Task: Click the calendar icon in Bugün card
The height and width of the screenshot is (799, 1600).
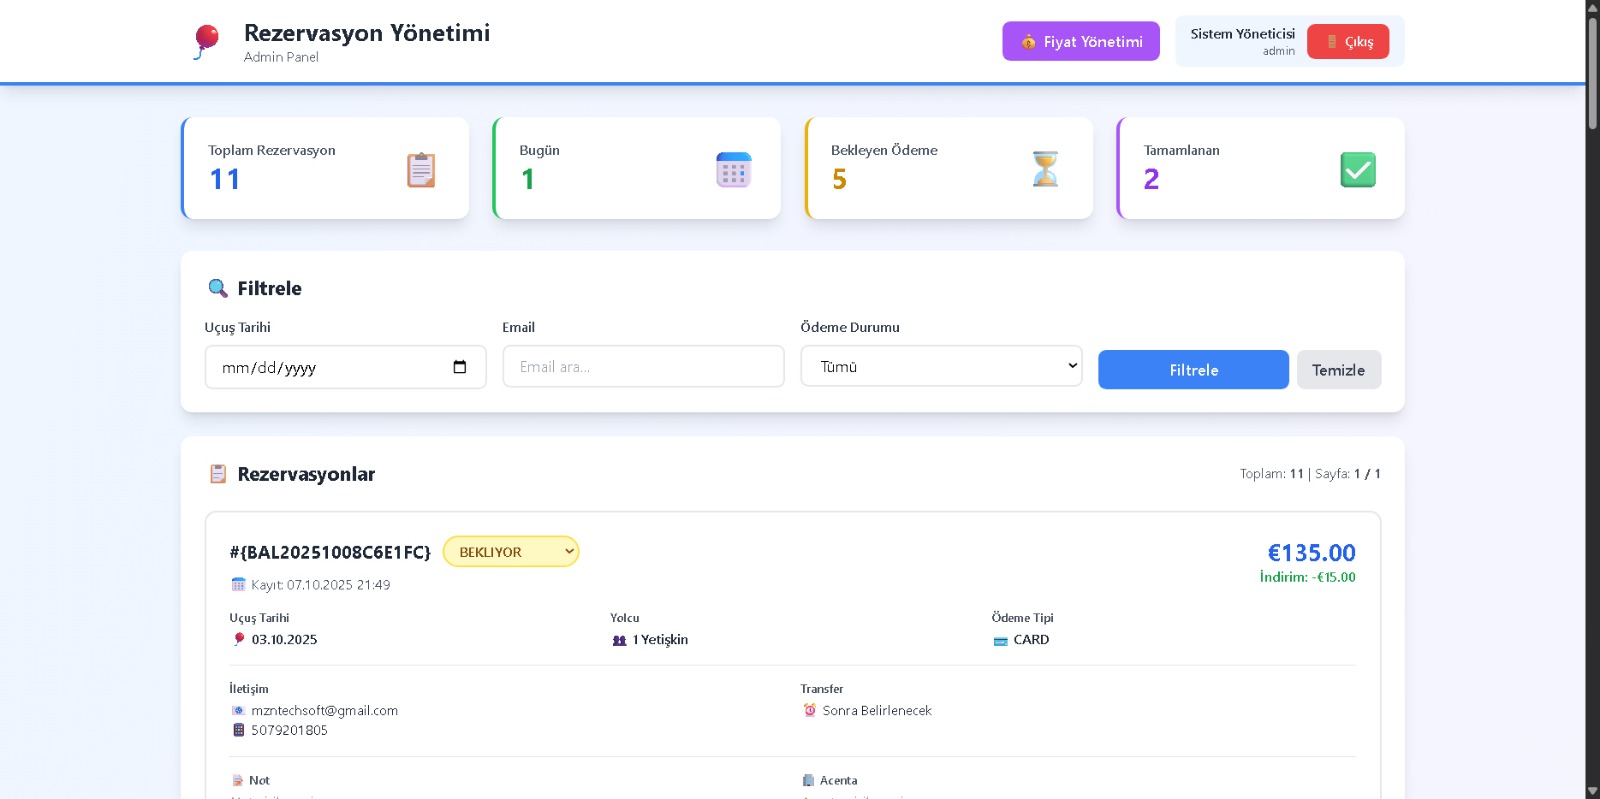Action: point(733,170)
